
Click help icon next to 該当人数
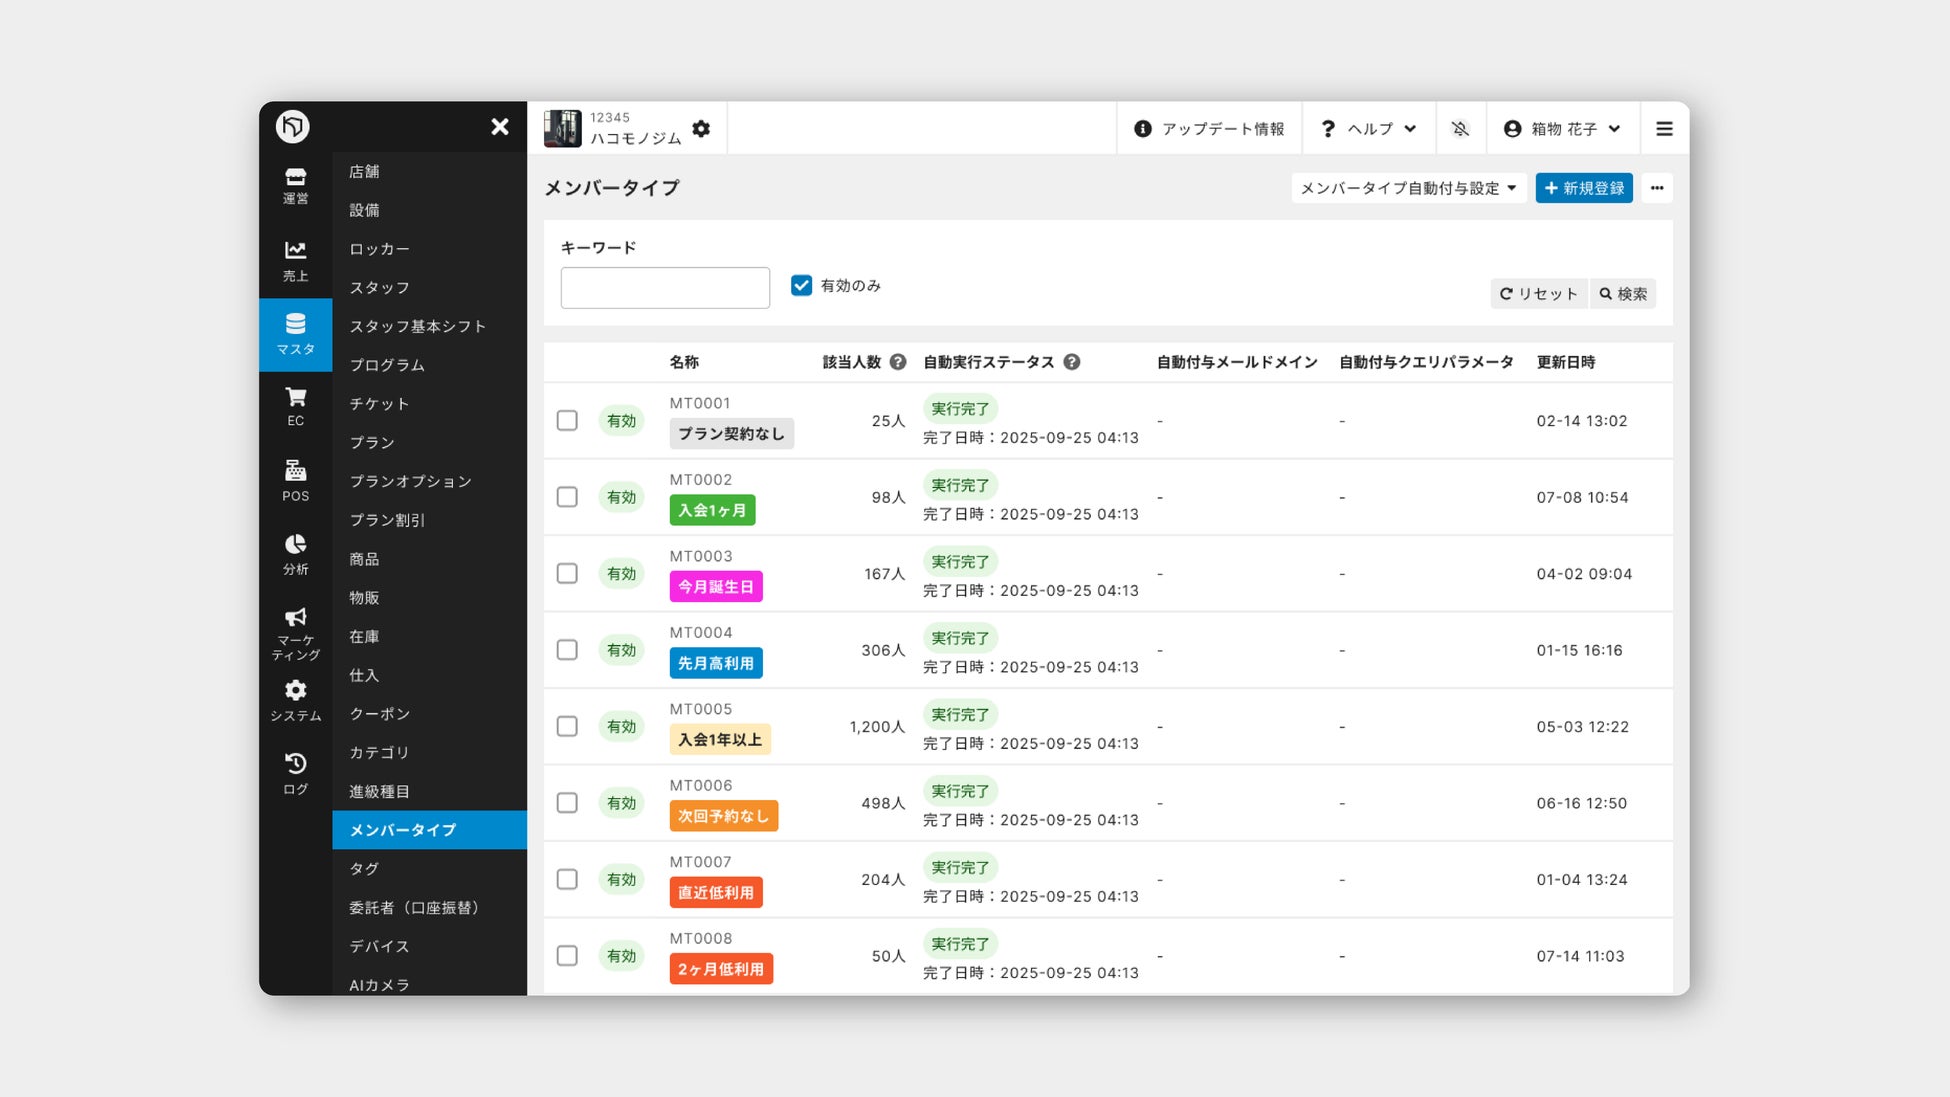coord(898,362)
